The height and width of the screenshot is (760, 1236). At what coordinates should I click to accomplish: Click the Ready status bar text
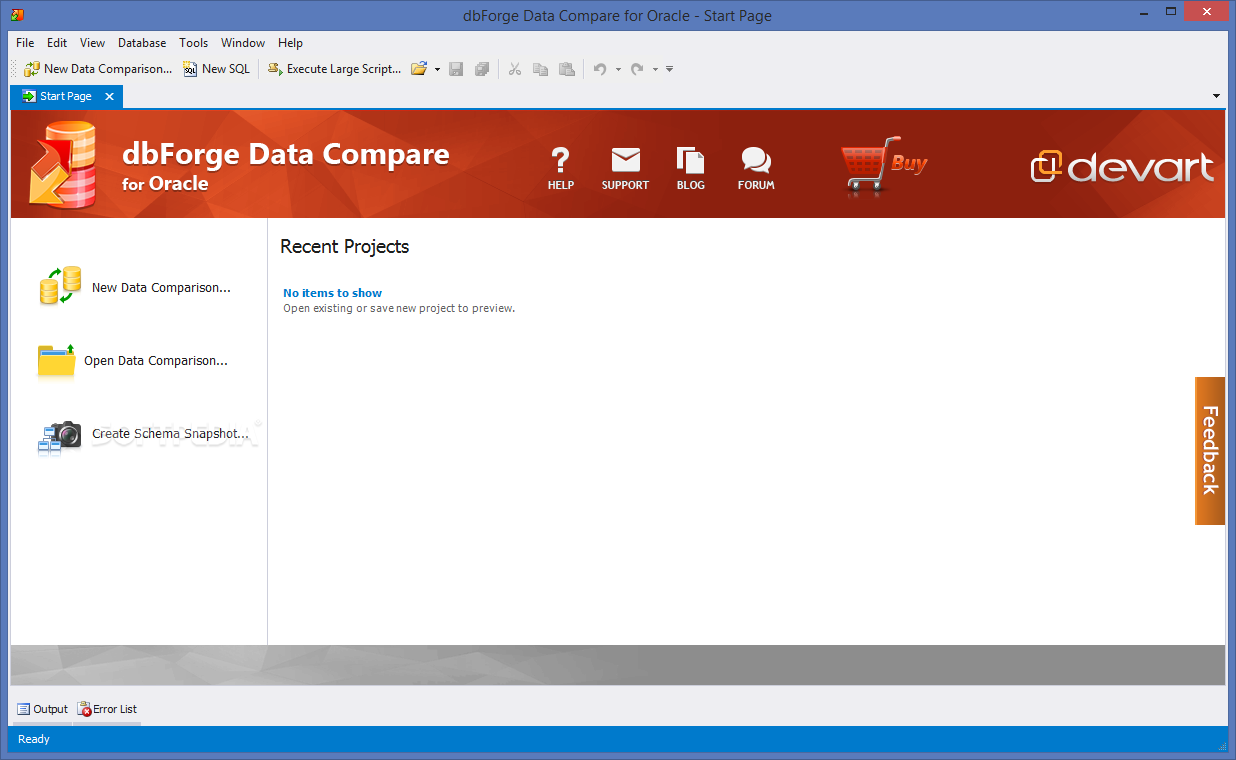(34, 740)
